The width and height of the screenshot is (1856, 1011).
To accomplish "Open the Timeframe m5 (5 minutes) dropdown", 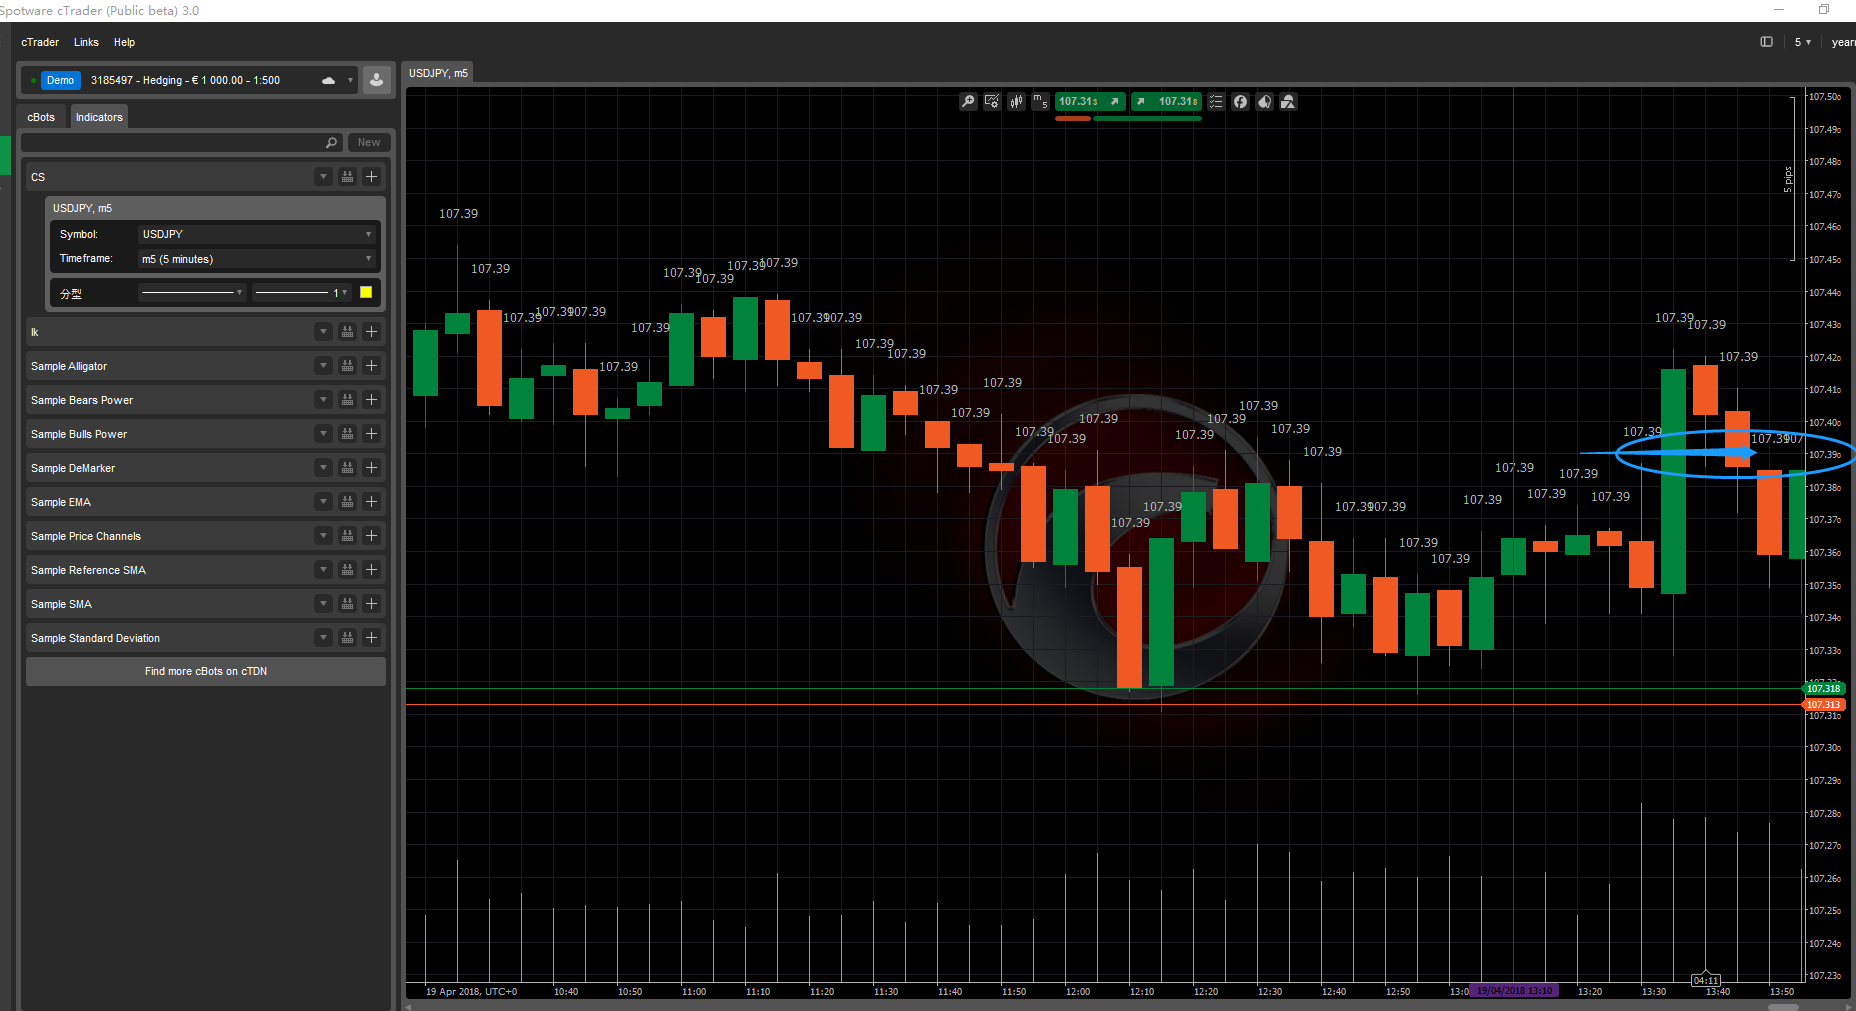I will (257, 259).
